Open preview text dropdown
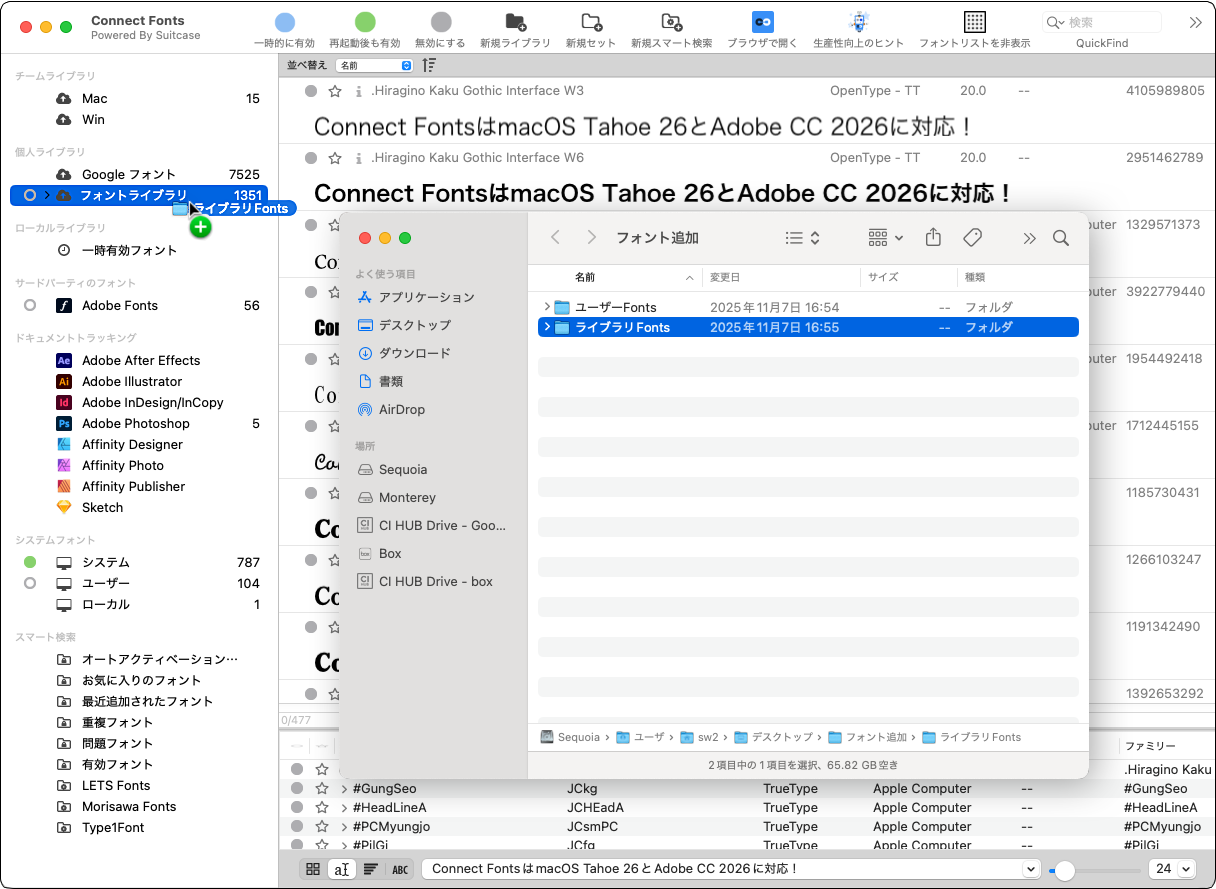1216x889 pixels. (x=1031, y=869)
